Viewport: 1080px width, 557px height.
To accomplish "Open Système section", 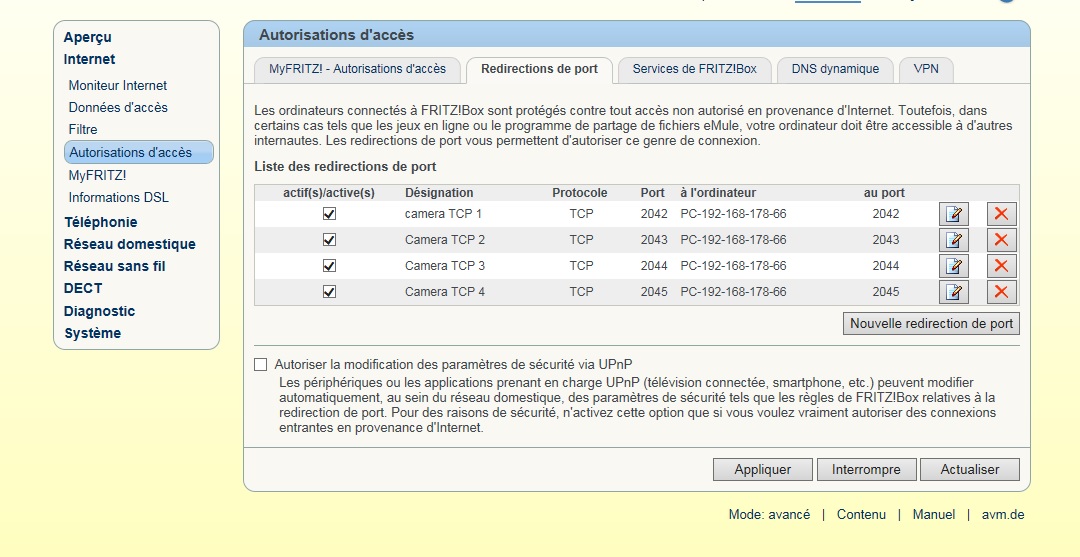I will click(x=92, y=333).
